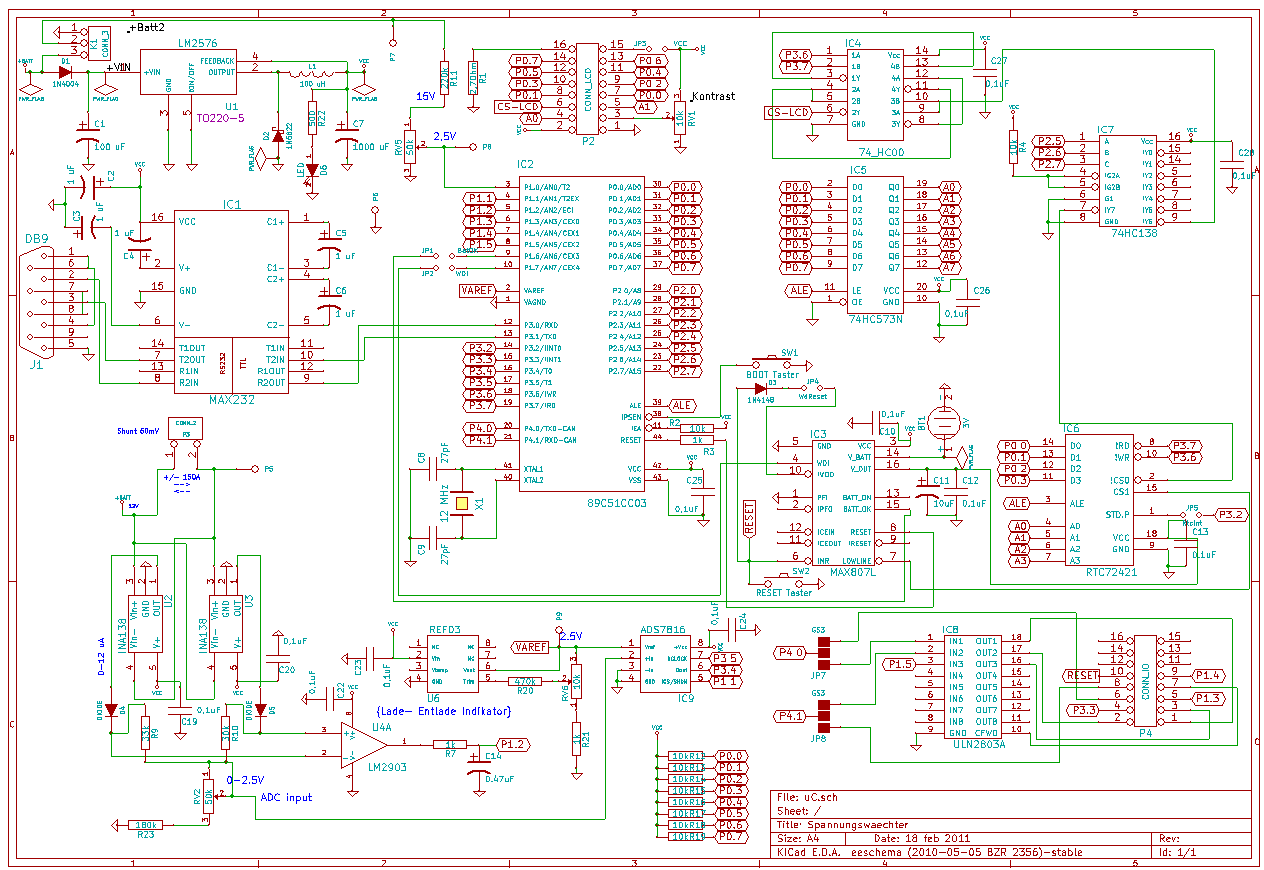Click the 15V voltage annotation
The height and width of the screenshot is (870, 1264).
(425, 96)
